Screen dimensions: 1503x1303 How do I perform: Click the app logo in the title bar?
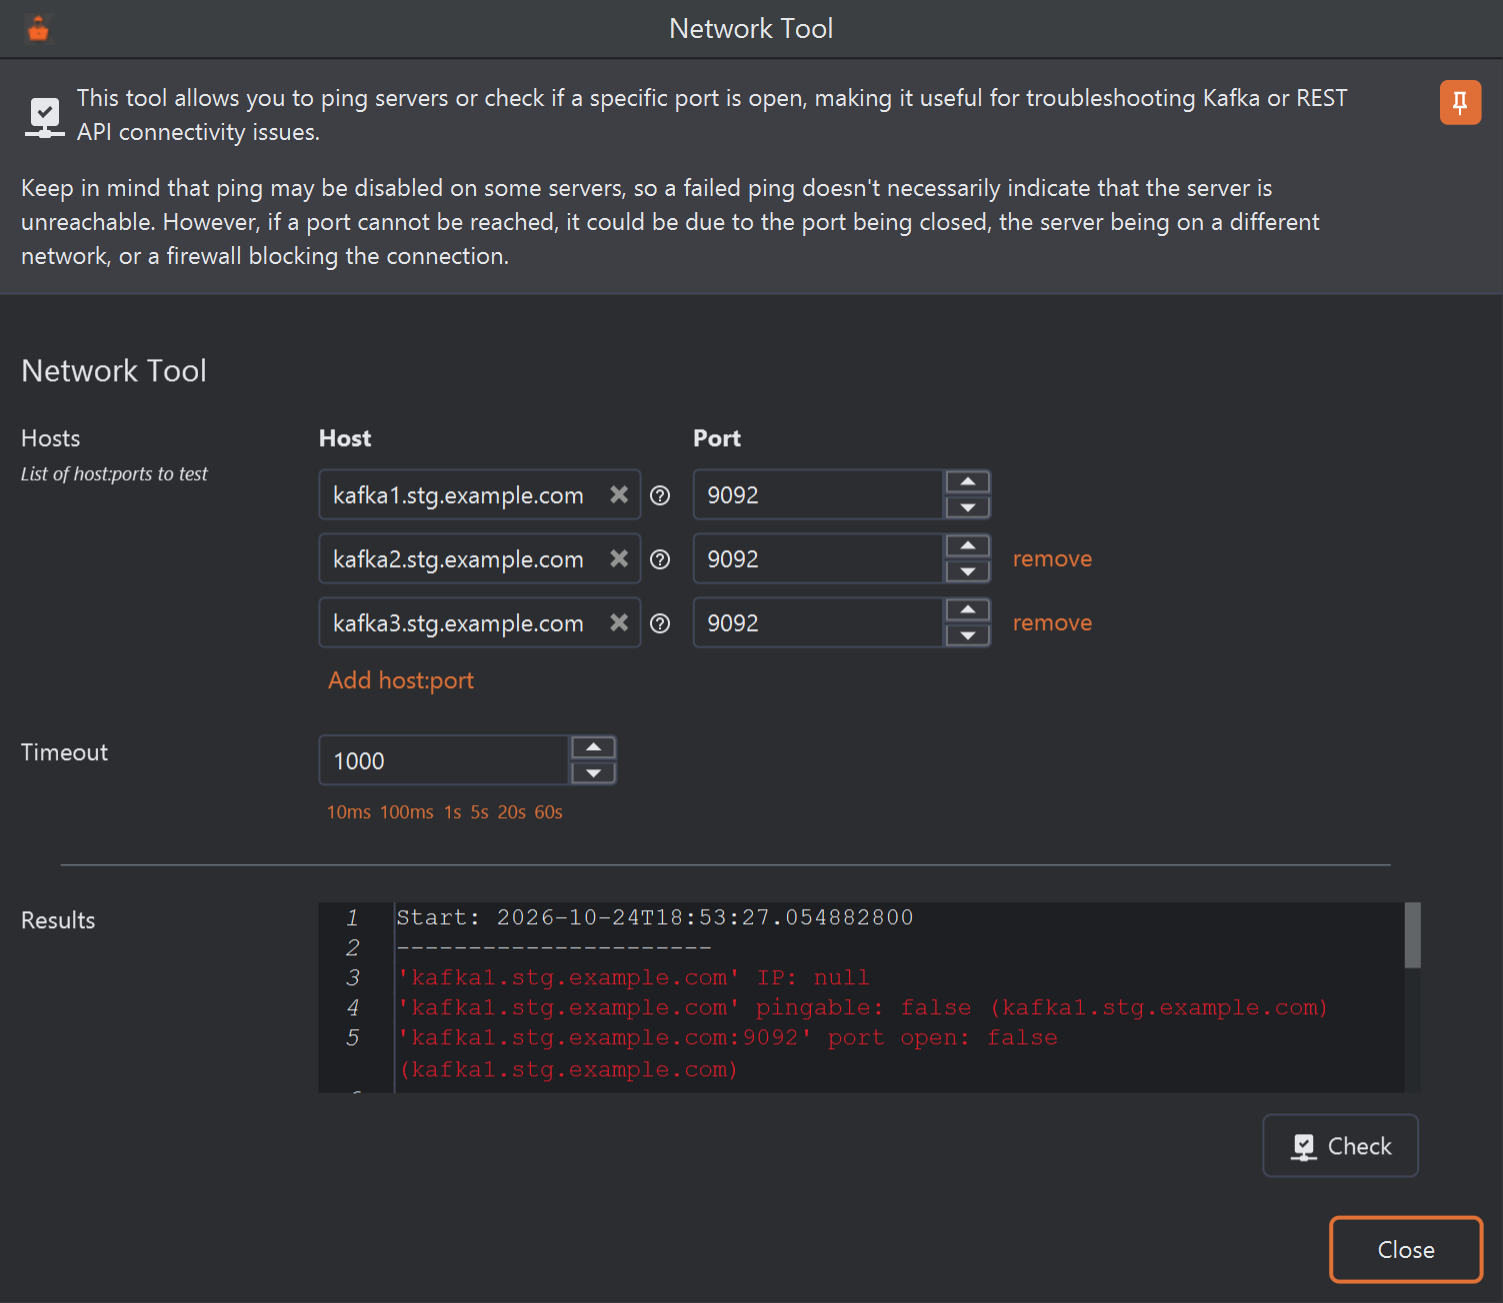[x=38, y=29]
